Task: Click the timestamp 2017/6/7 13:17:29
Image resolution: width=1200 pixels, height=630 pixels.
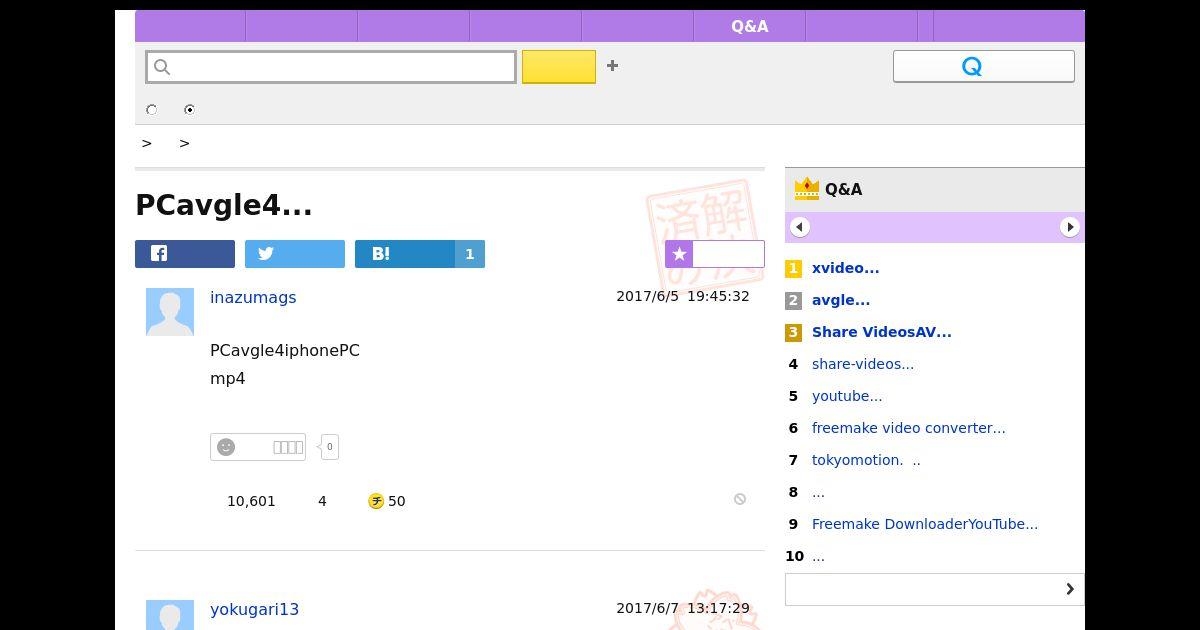Action: (x=683, y=608)
